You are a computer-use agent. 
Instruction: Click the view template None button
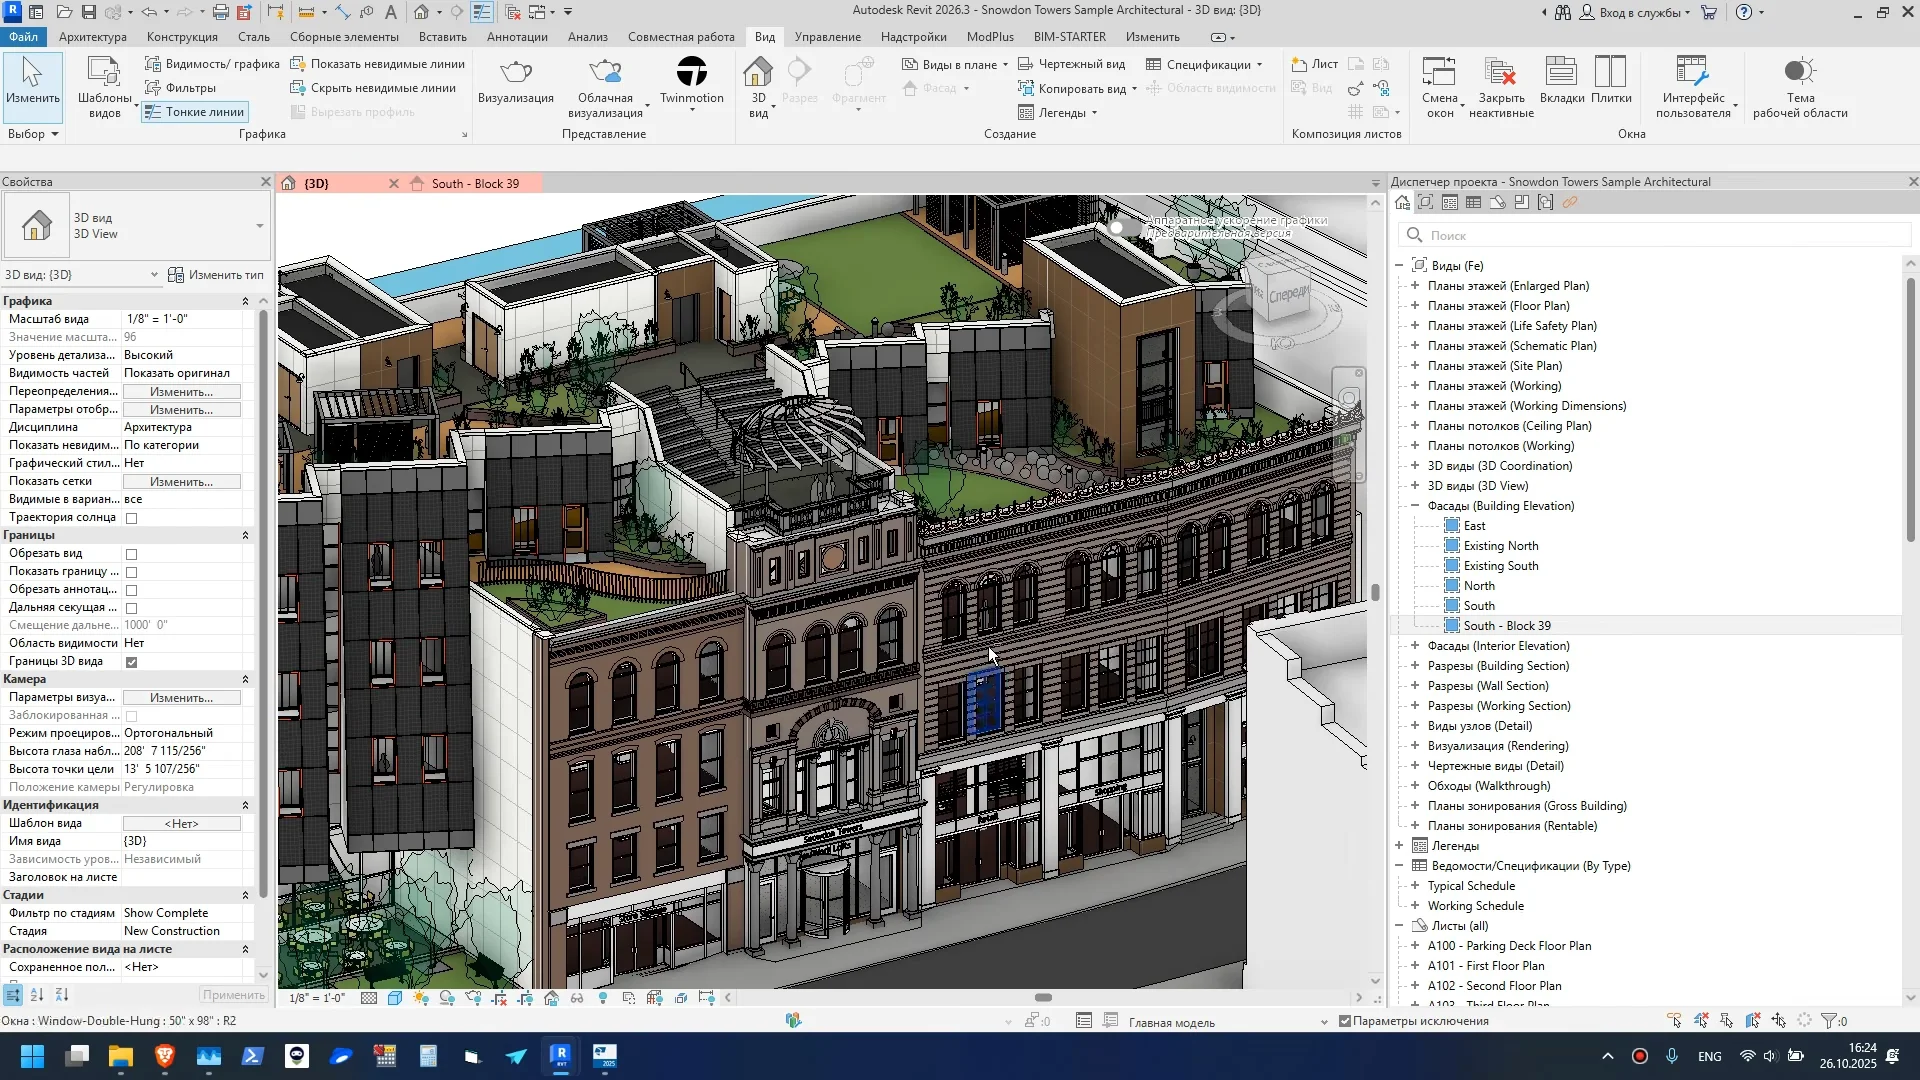181,824
